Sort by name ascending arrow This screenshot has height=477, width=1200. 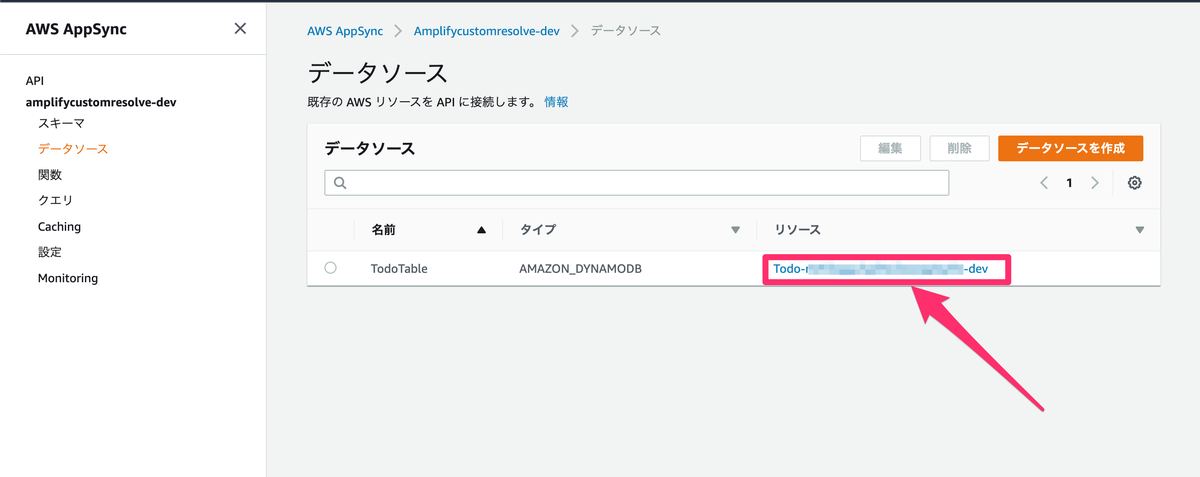[x=482, y=230]
